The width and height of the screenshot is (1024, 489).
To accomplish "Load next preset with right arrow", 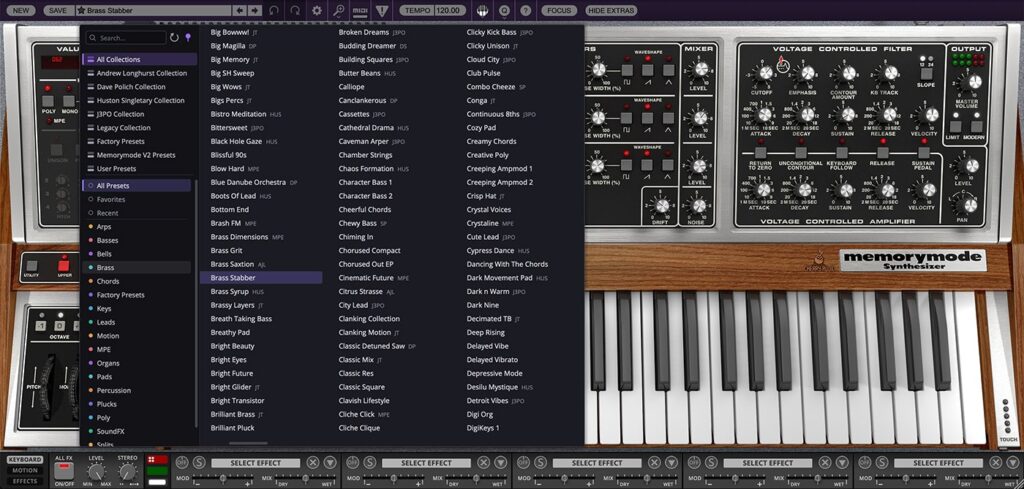I will pos(255,10).
